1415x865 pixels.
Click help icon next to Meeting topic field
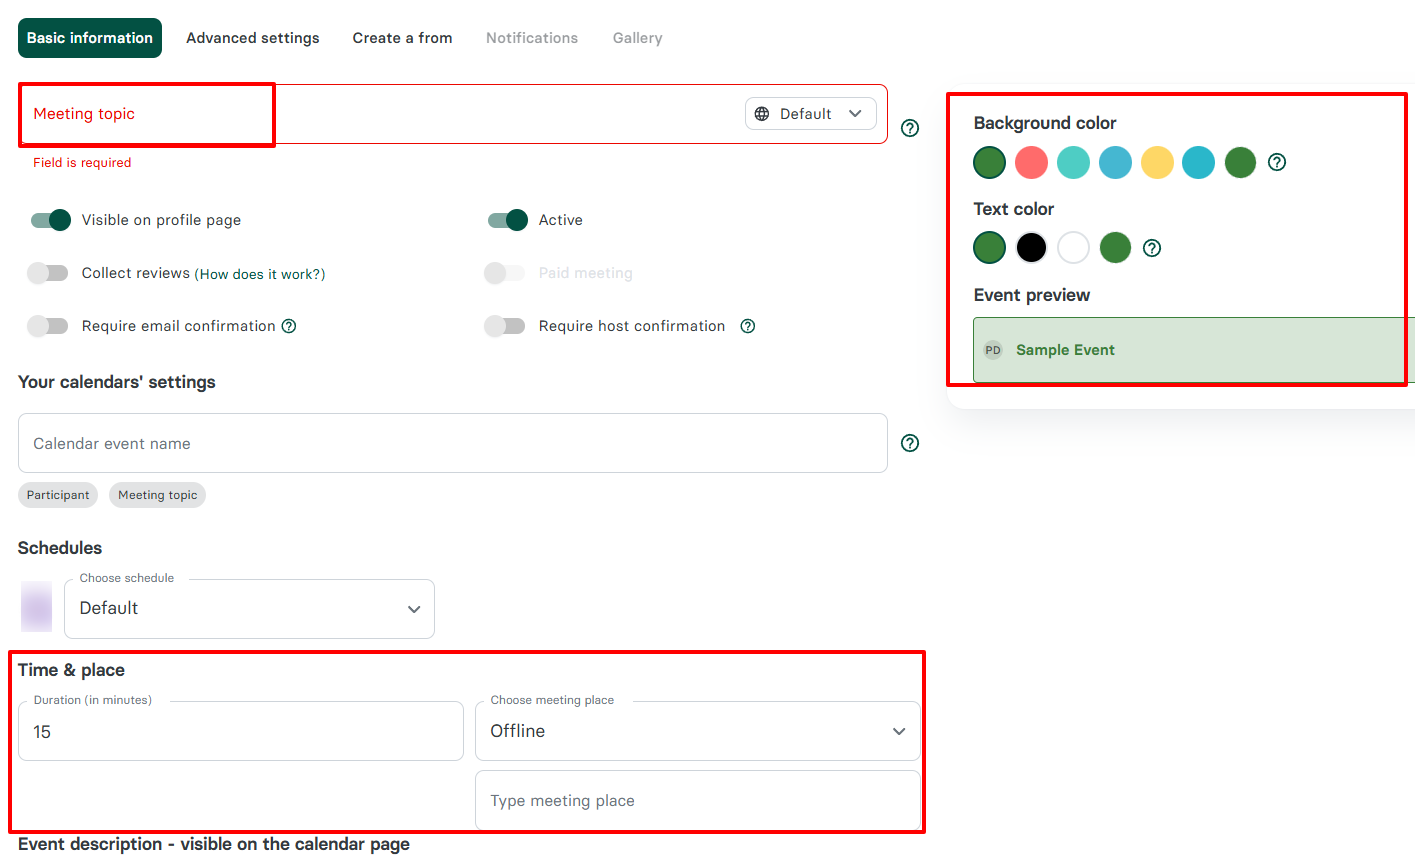[909, 128]
